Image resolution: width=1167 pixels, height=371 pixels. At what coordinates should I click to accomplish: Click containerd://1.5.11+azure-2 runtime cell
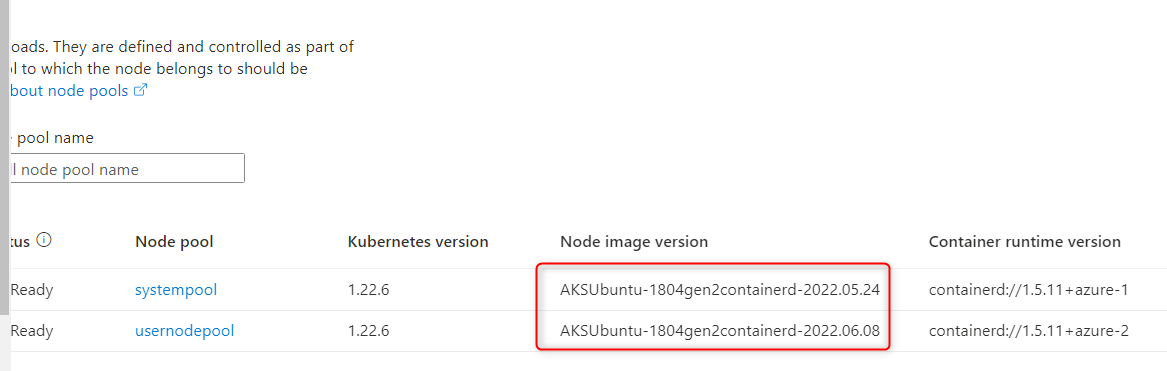tap(1029, 330)
